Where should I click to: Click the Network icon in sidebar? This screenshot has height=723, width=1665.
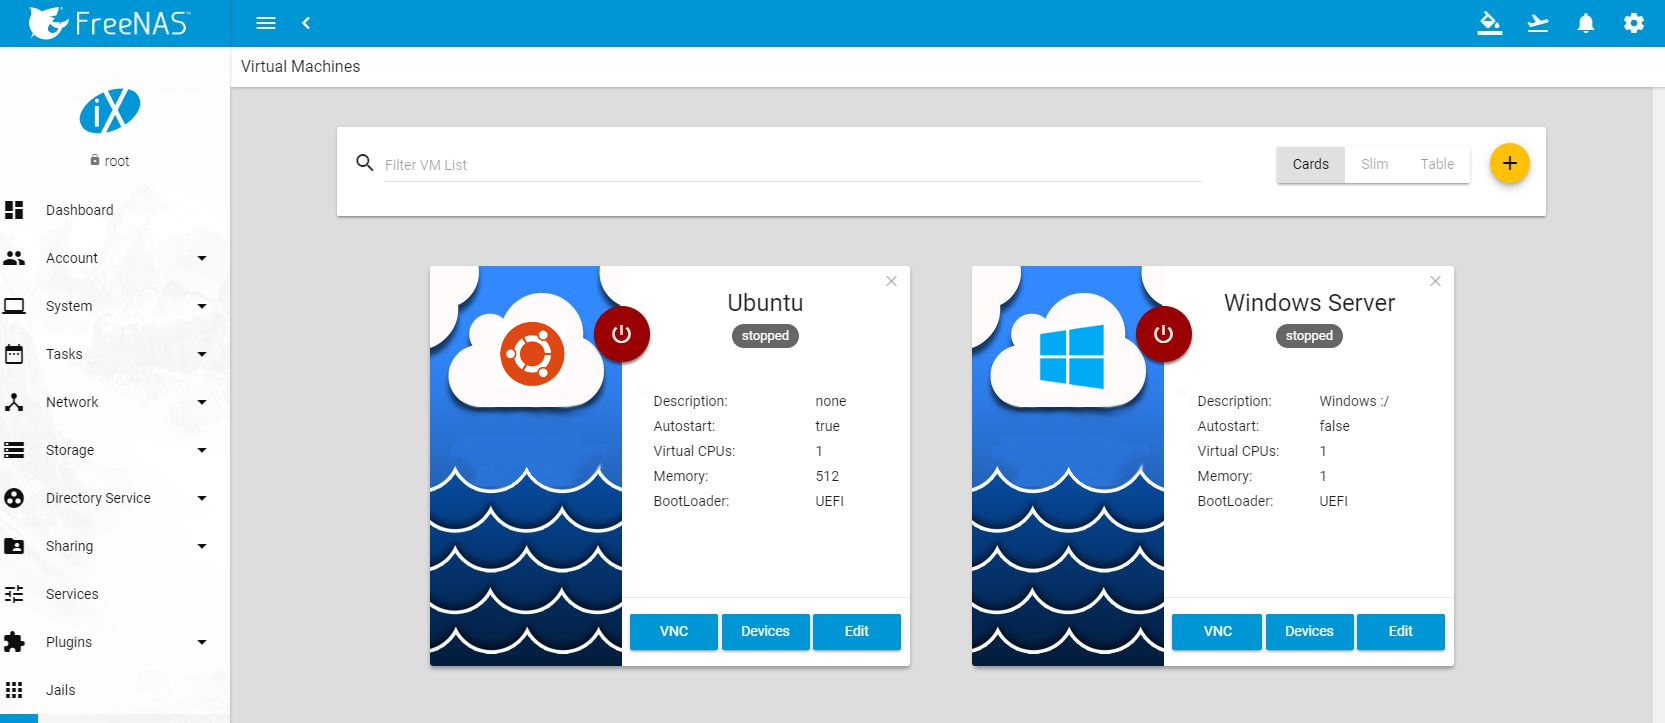click(14, 402)
